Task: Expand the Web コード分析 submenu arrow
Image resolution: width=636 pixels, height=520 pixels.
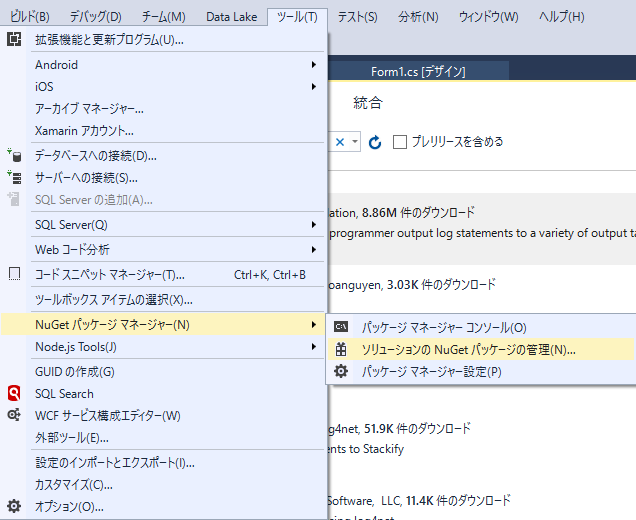Action: [x=314, y=249]
